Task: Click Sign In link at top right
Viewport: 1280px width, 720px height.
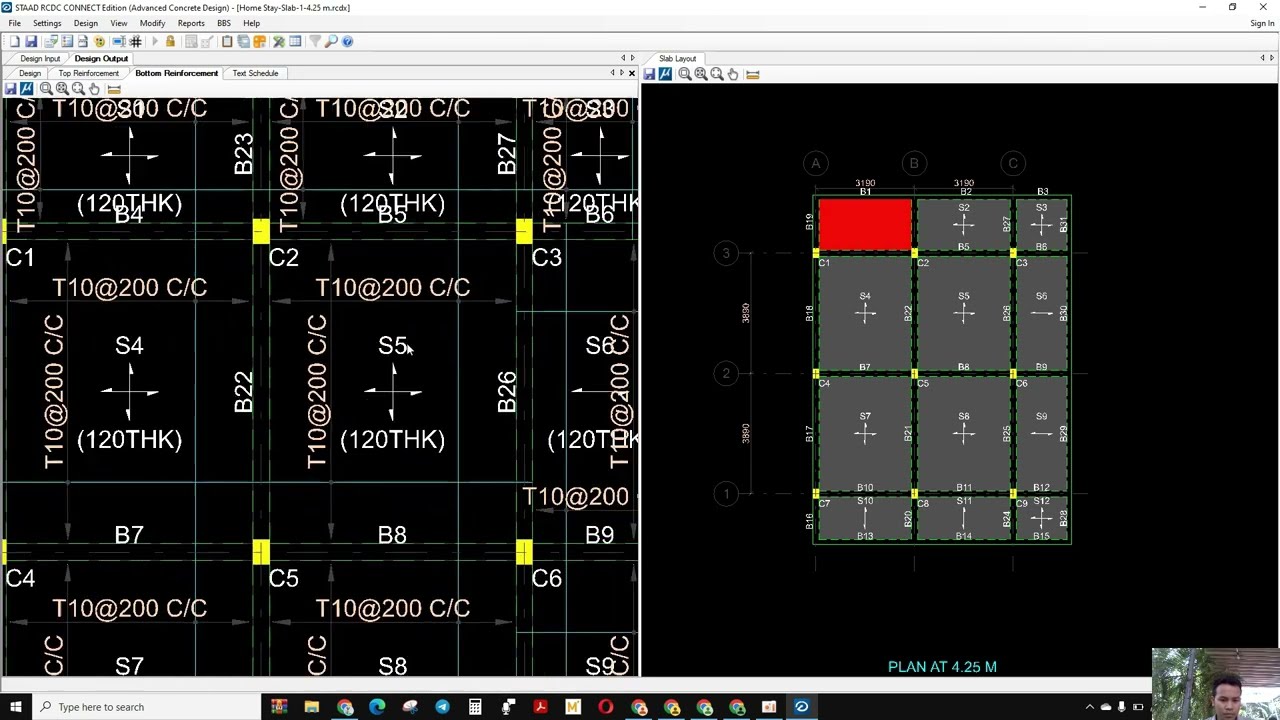Action: pos(1262,23)
